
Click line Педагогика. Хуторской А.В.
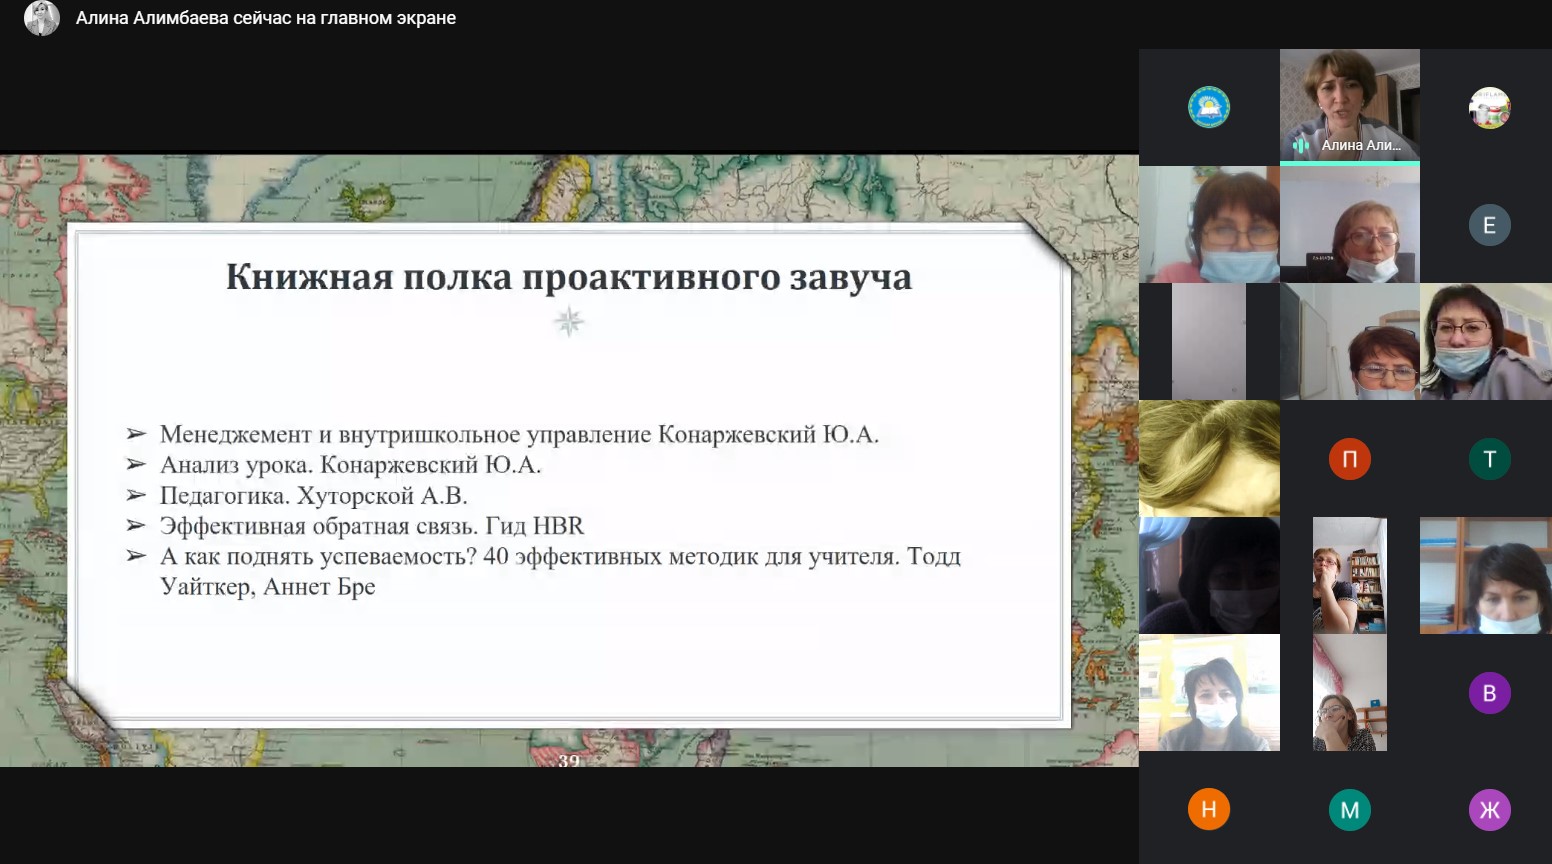[313, 496]
